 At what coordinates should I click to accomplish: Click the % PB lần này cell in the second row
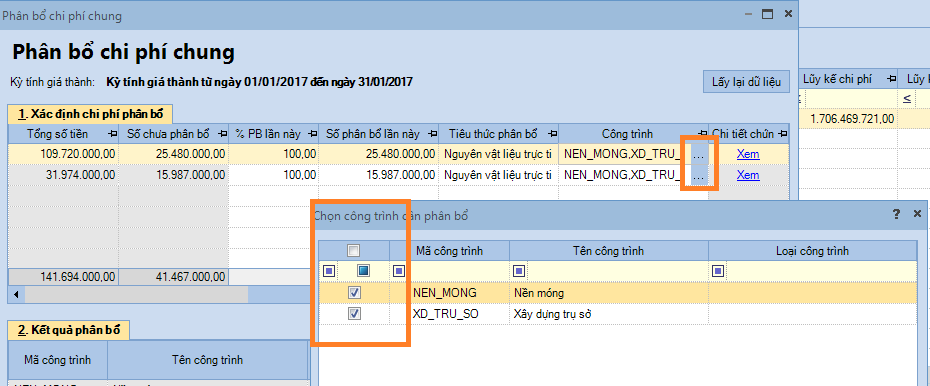coord(273,176)
